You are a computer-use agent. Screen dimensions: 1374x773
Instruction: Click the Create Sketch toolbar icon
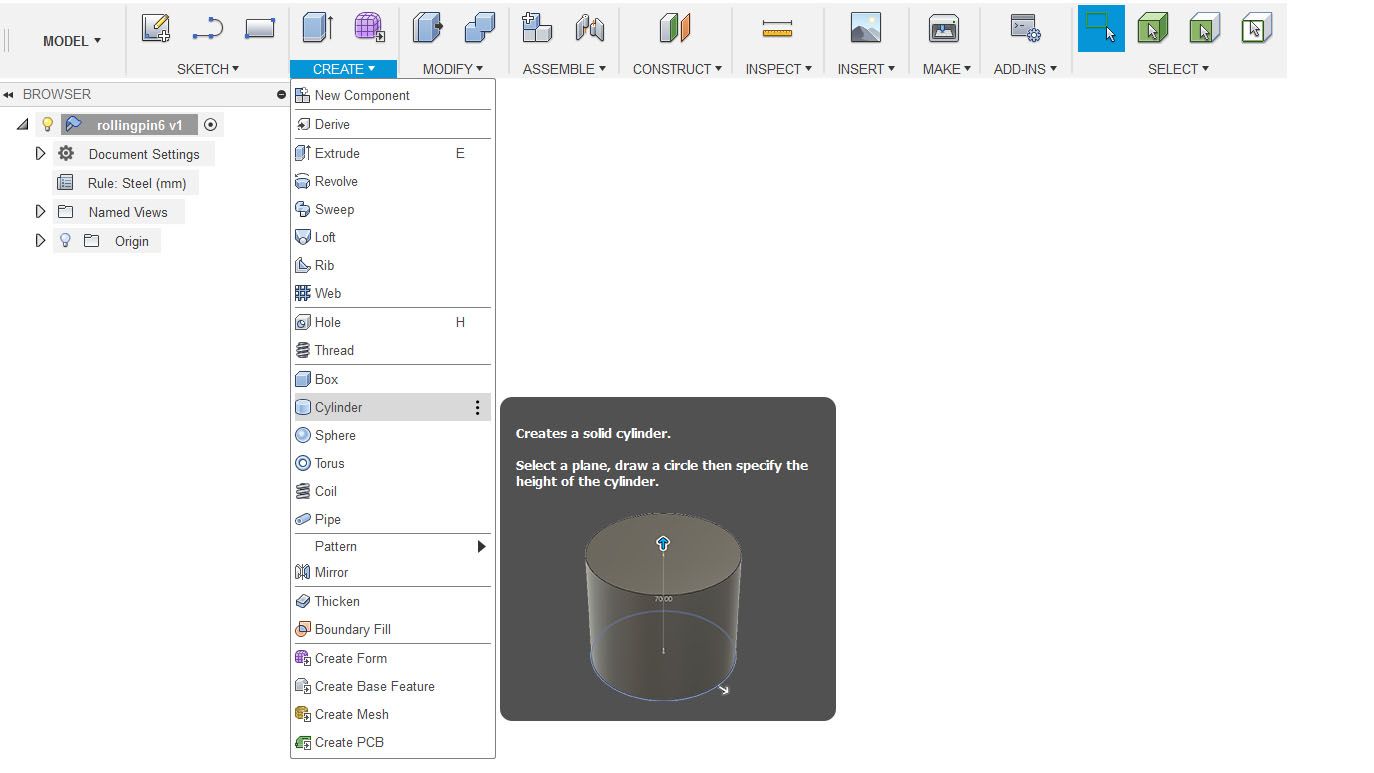coord(155,28)
